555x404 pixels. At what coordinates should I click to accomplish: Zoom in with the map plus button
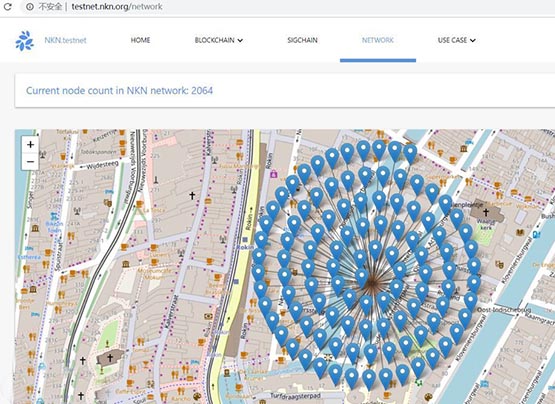click(30, 144)
